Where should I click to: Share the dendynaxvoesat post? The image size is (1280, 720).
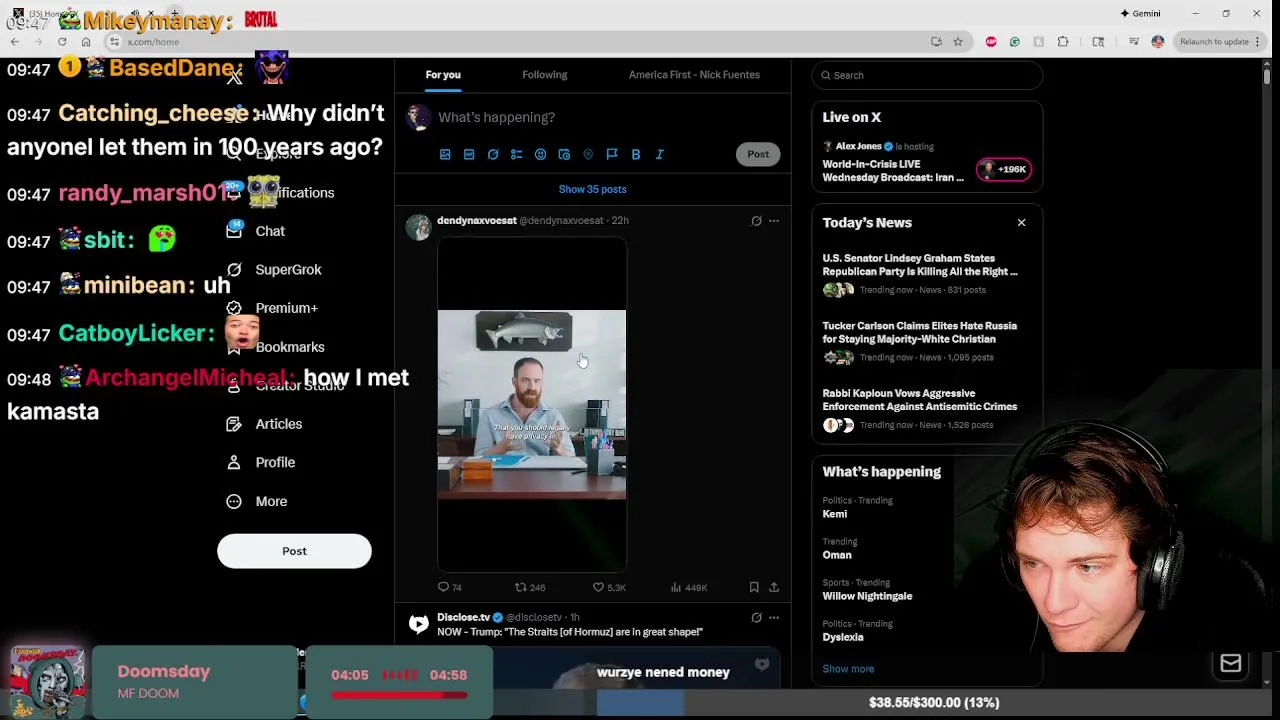point(774,588)
